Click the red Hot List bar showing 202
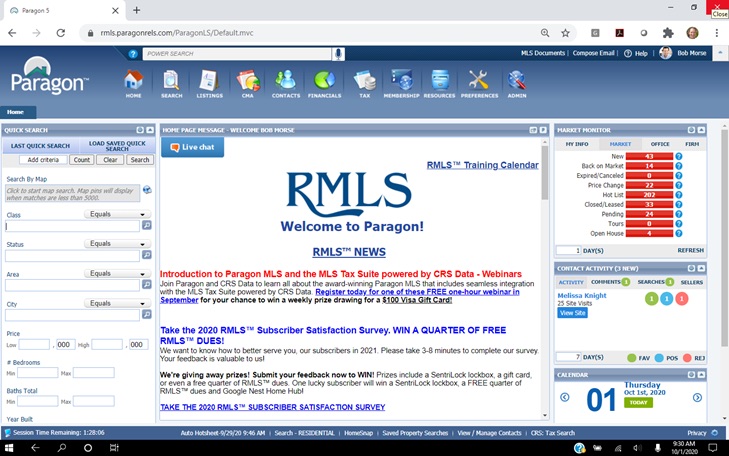Screen dimensions: 729x456 (x=649, y=195)
